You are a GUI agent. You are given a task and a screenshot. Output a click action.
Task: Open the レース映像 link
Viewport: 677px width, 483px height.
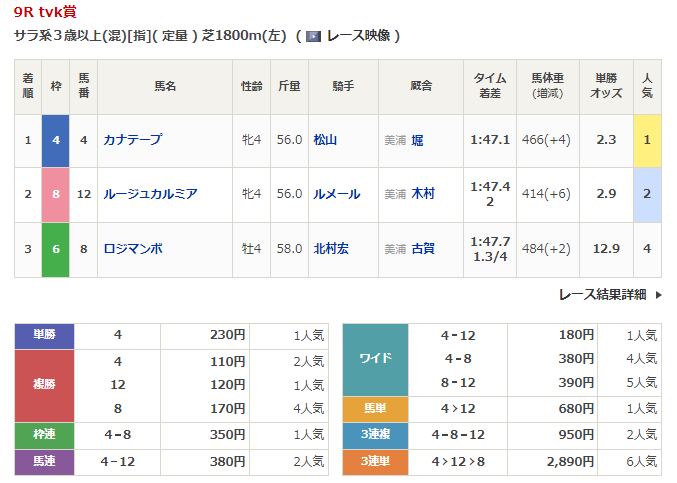(x=358, y=36)
